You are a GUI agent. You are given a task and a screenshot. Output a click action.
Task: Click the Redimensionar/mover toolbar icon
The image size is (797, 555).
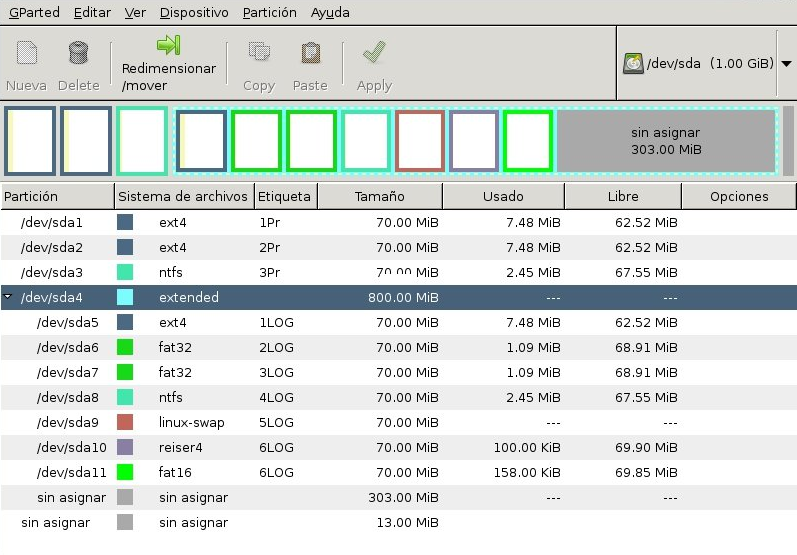[x=168, y=46]
